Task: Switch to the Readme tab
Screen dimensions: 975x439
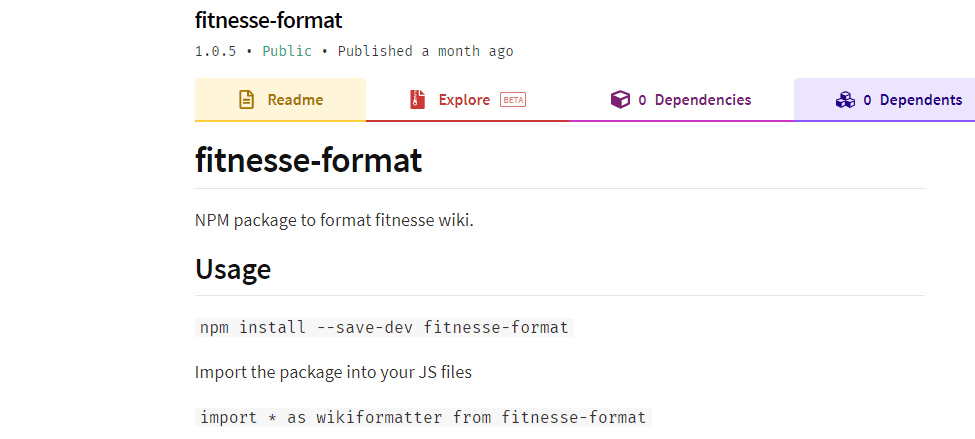Action: click(x=280, y=99)
